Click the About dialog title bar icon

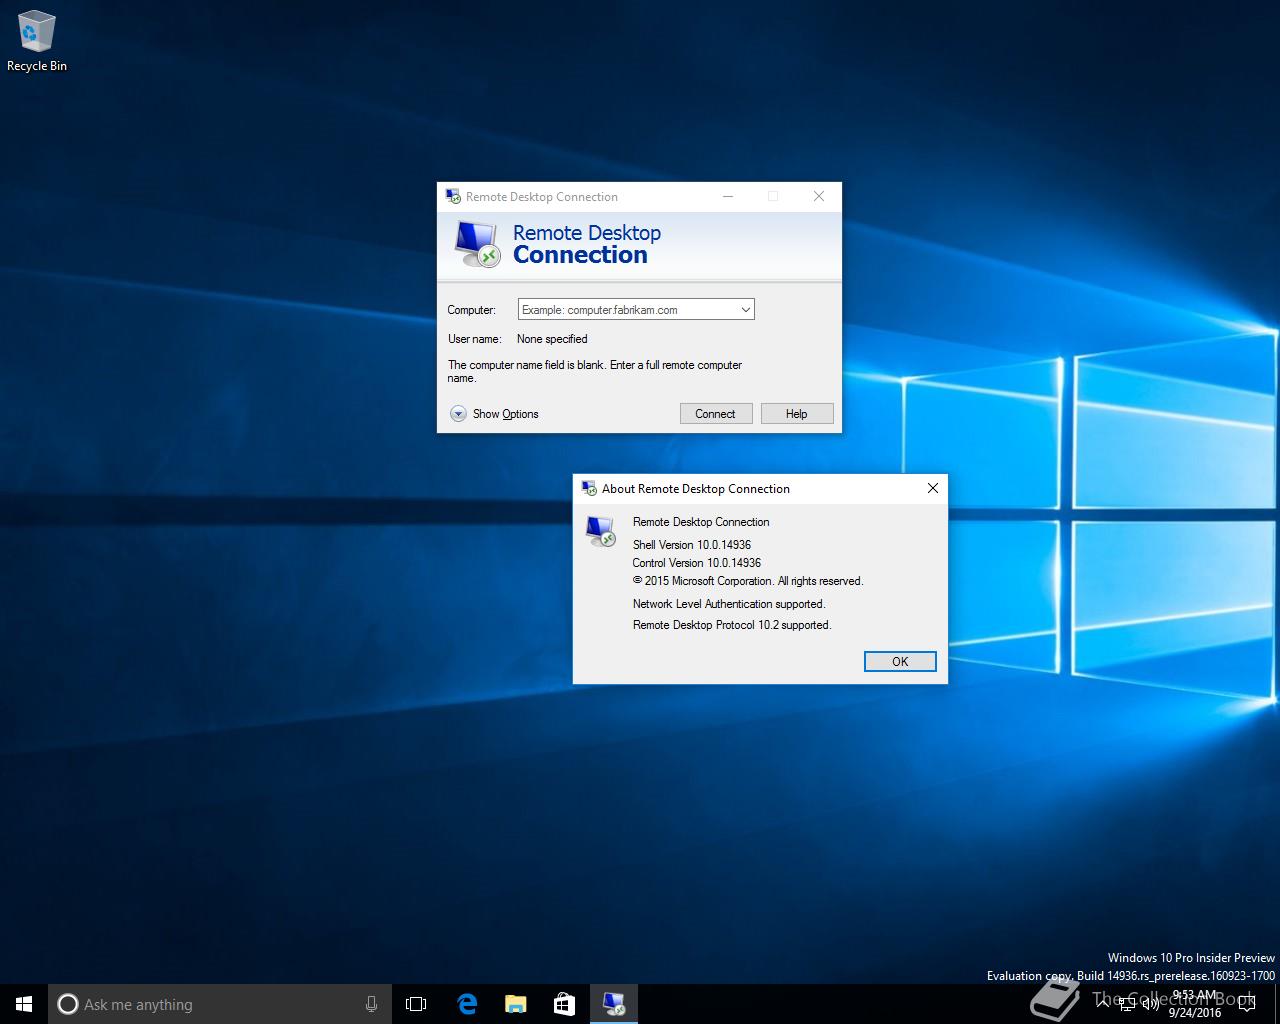click(x=589, y=488)
